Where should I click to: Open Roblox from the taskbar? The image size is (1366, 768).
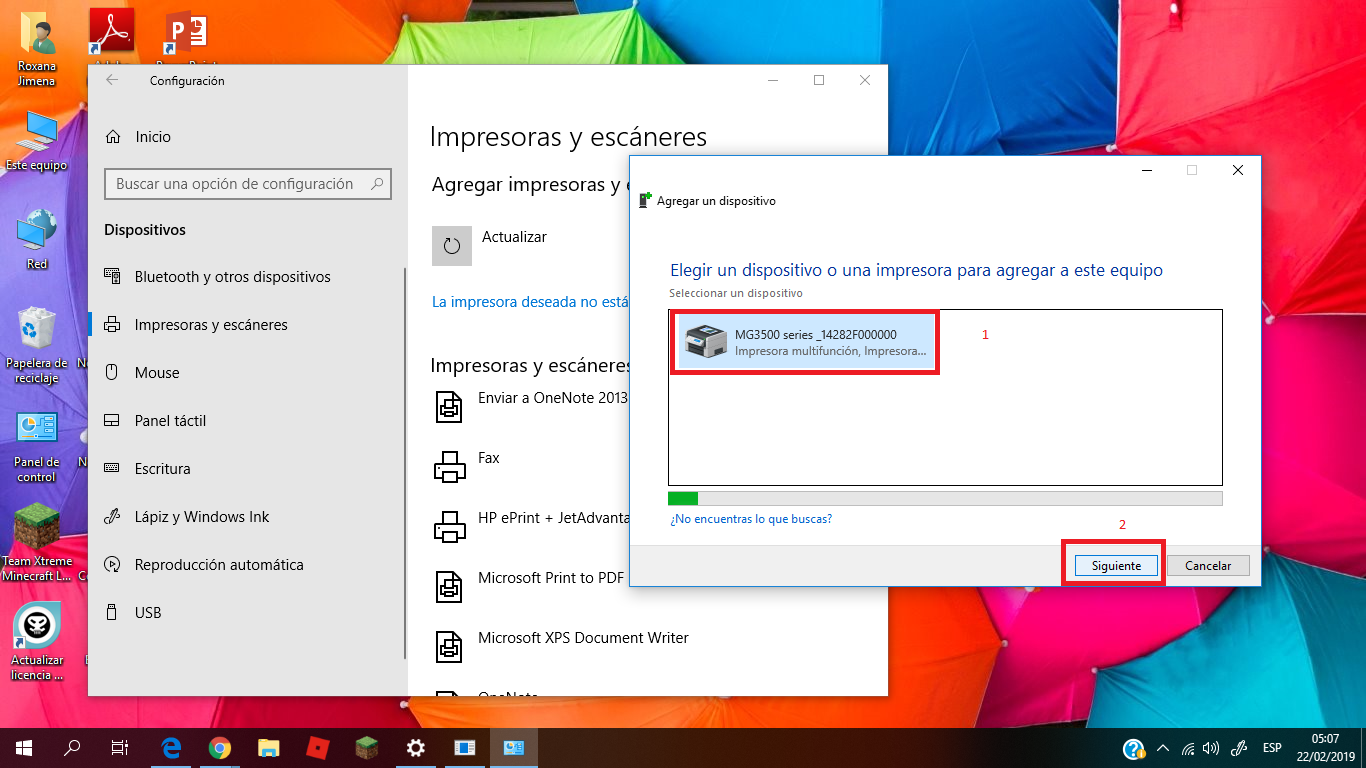tap(317, 748)
